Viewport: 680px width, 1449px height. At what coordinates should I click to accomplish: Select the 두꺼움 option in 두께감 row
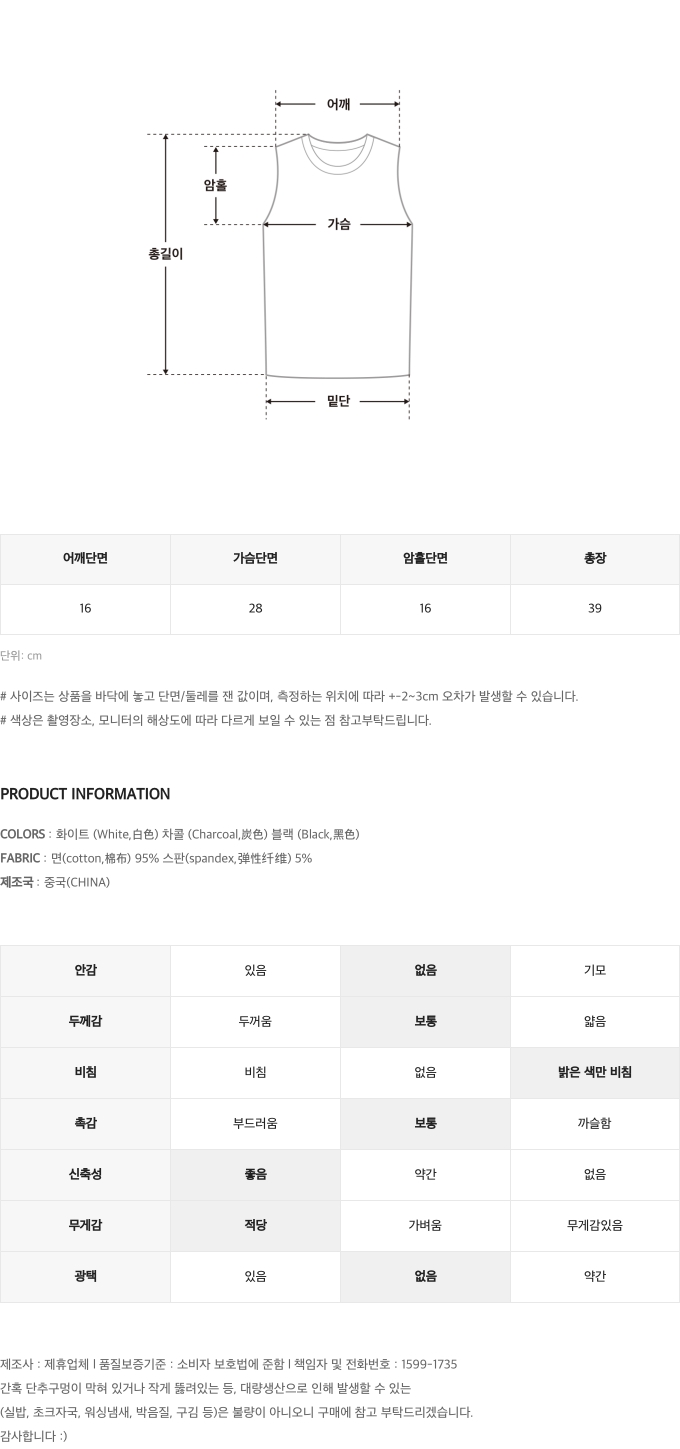[255, 1022]
